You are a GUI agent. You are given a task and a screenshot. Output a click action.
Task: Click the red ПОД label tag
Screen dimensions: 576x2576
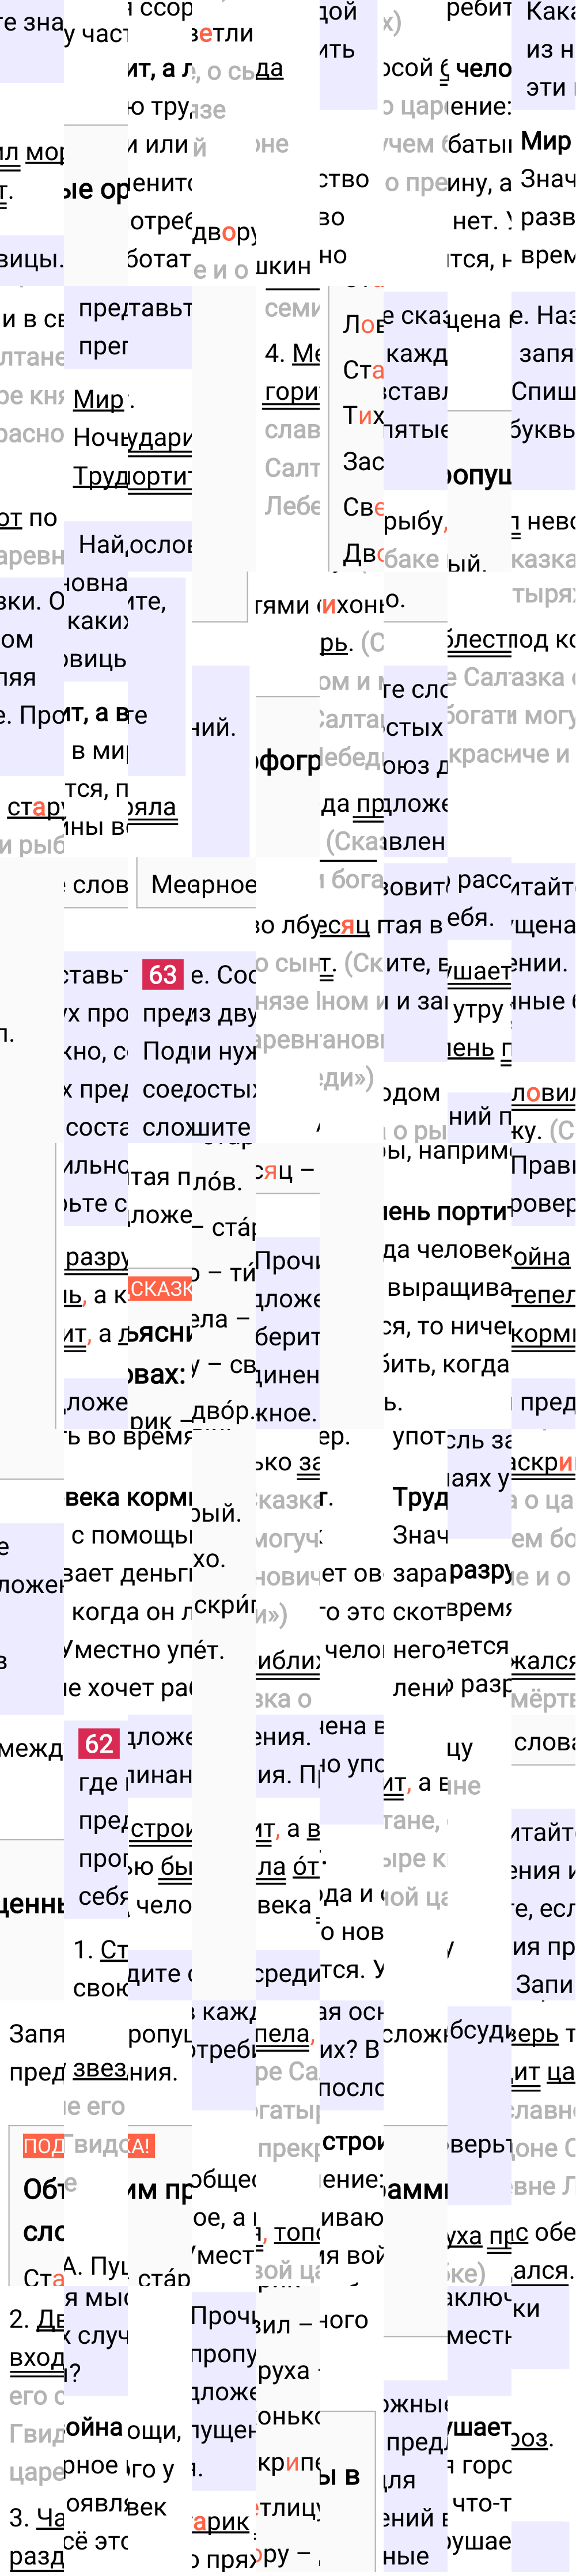click(x=43, y=2146)
